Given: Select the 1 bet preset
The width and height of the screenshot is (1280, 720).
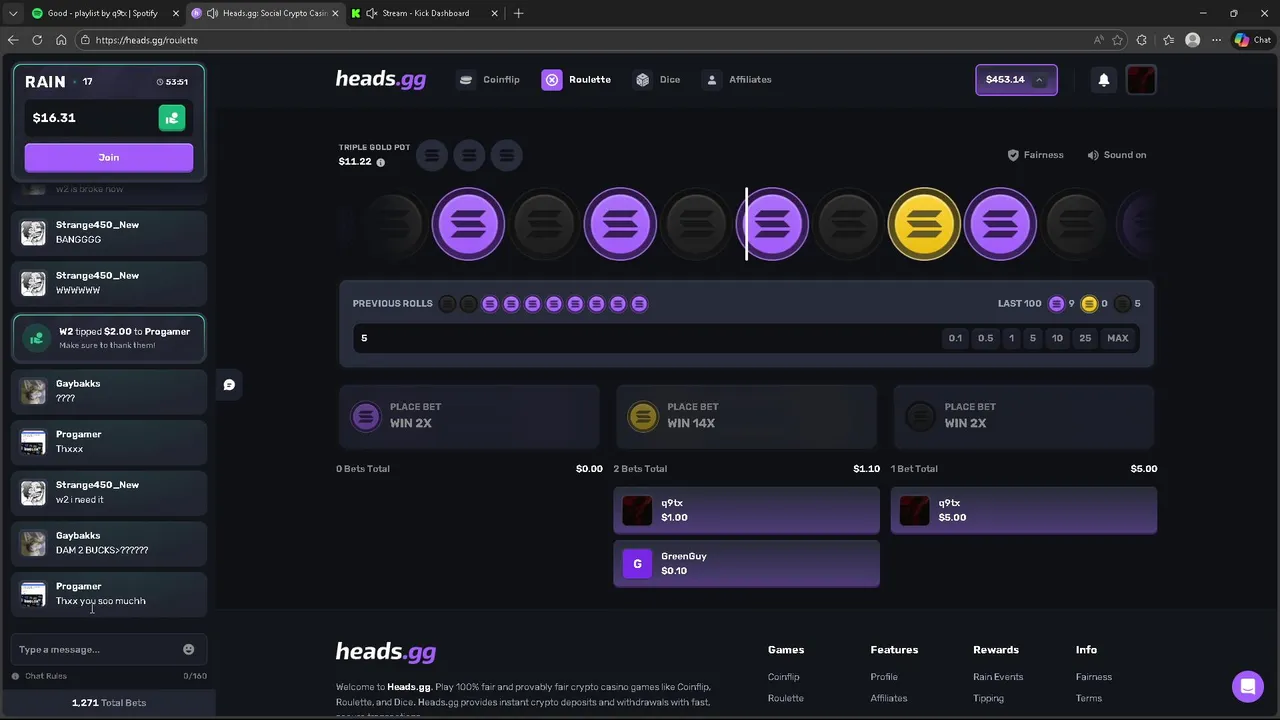Looking at the screenshot, I should pos(1011,338).
